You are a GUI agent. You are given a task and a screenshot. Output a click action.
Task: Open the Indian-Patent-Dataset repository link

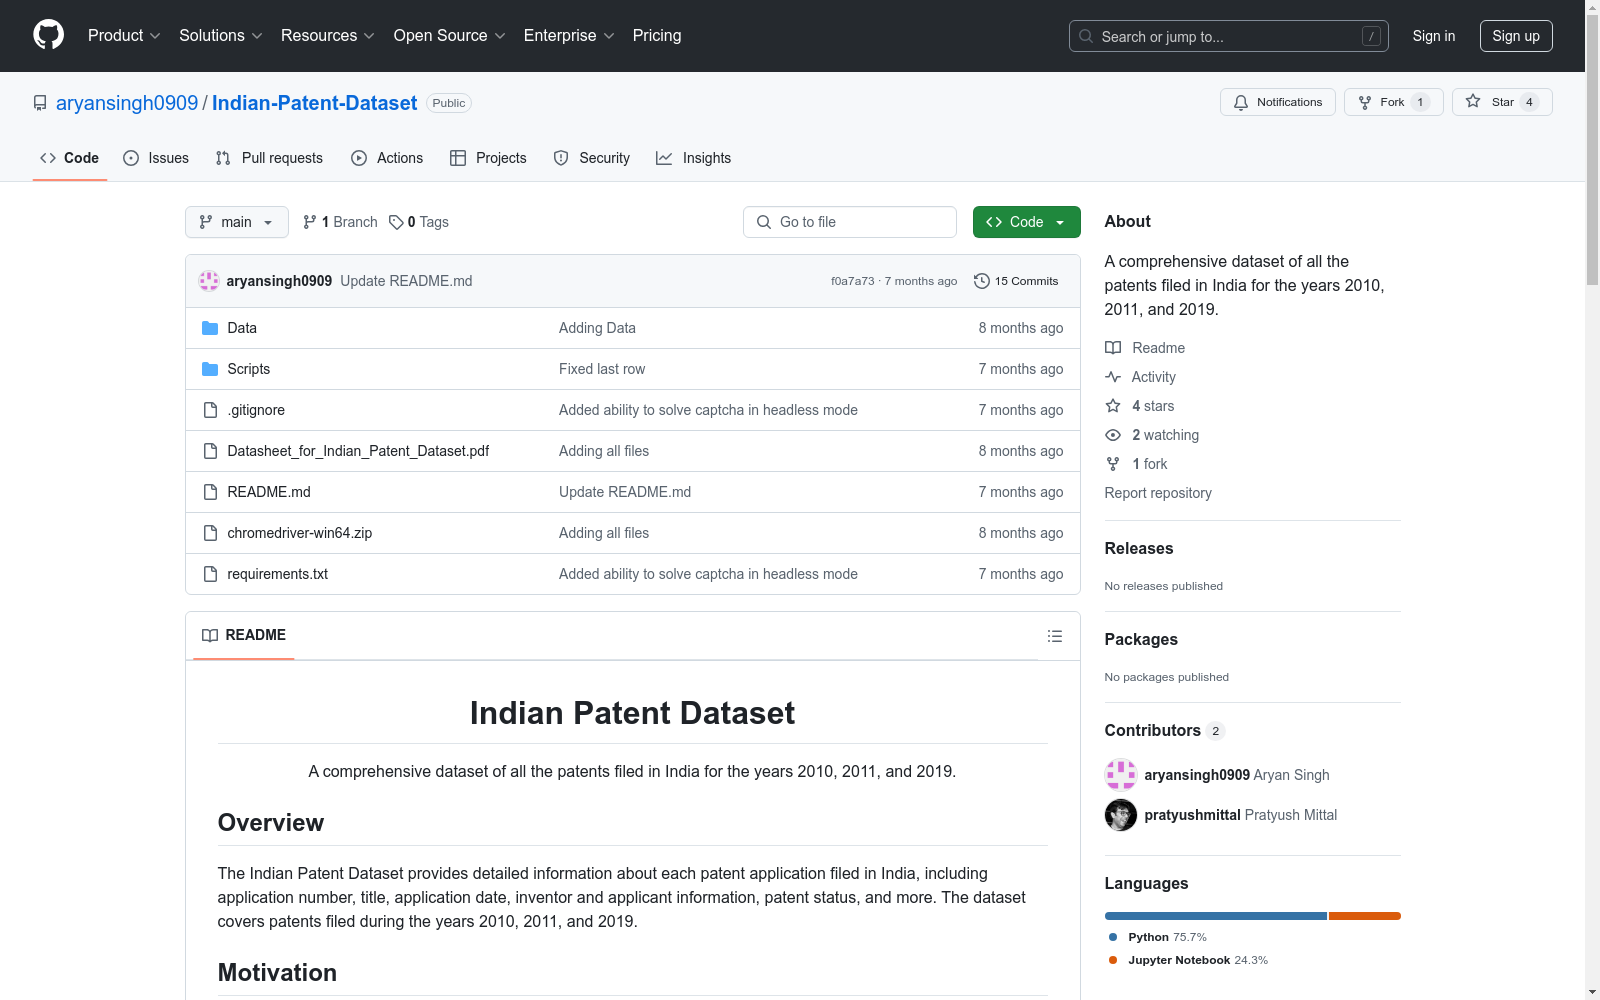pos(314,103)
